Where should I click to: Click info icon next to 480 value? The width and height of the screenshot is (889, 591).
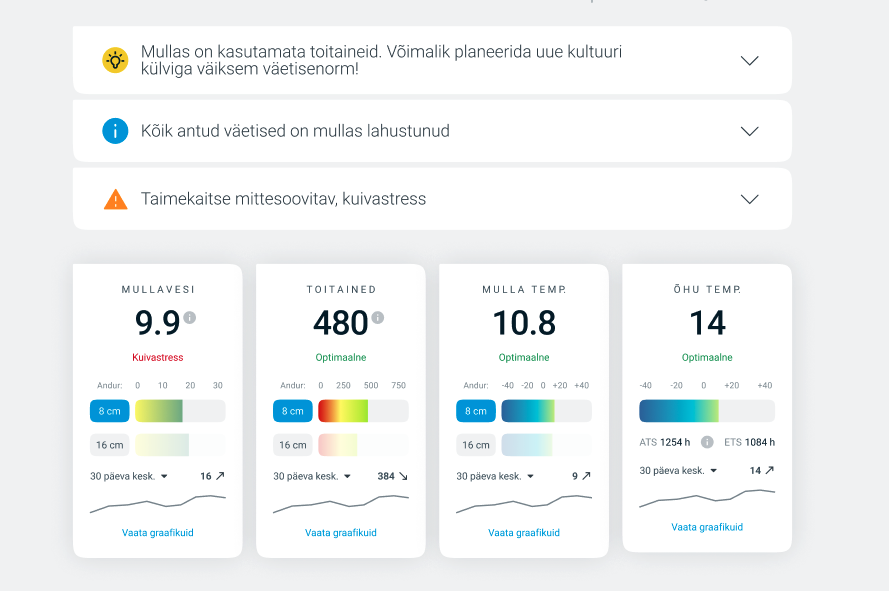(x=378, y=318)
